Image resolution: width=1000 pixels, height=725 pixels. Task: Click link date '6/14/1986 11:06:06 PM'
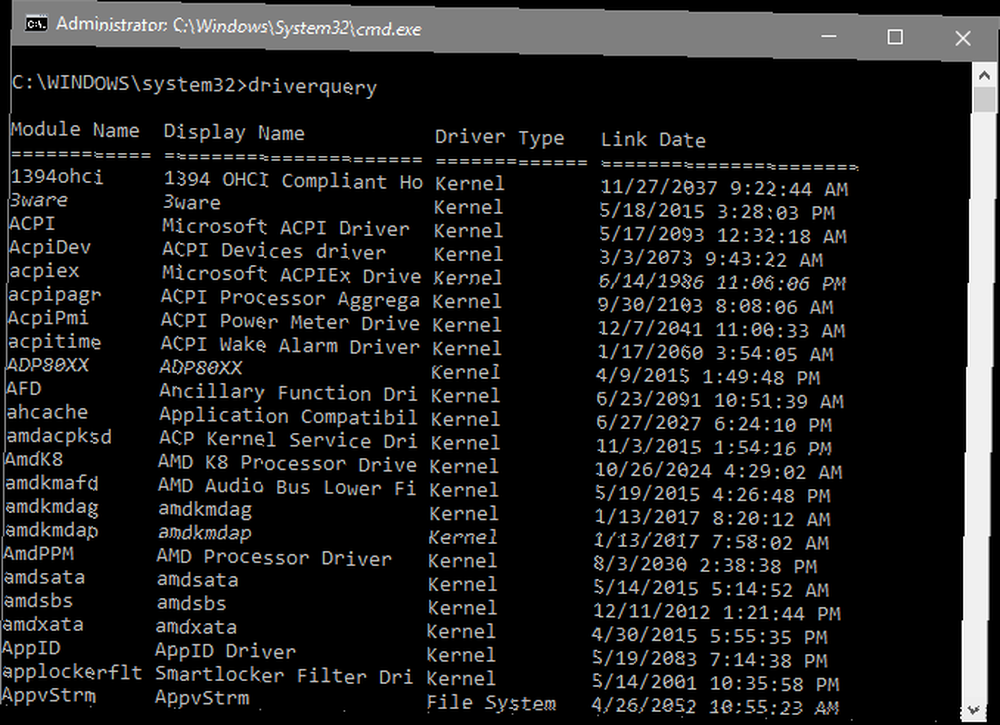coord(722,282)
